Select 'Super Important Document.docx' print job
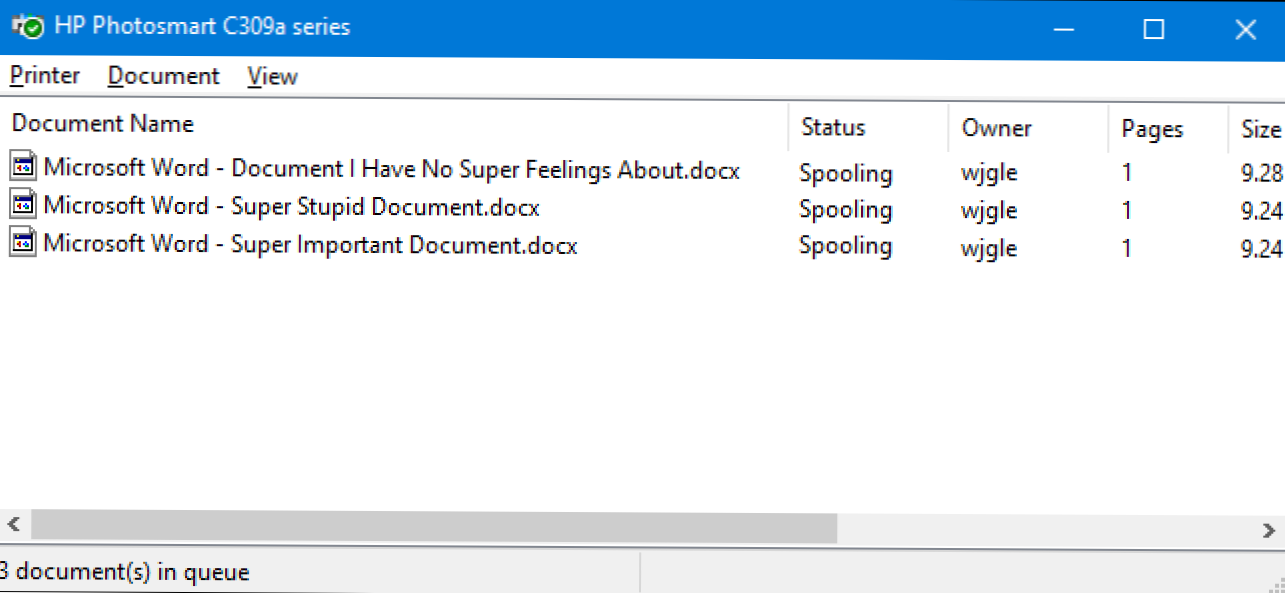Image resolution: width=1285 pixels, height=593 pixels. coord(310,244)
